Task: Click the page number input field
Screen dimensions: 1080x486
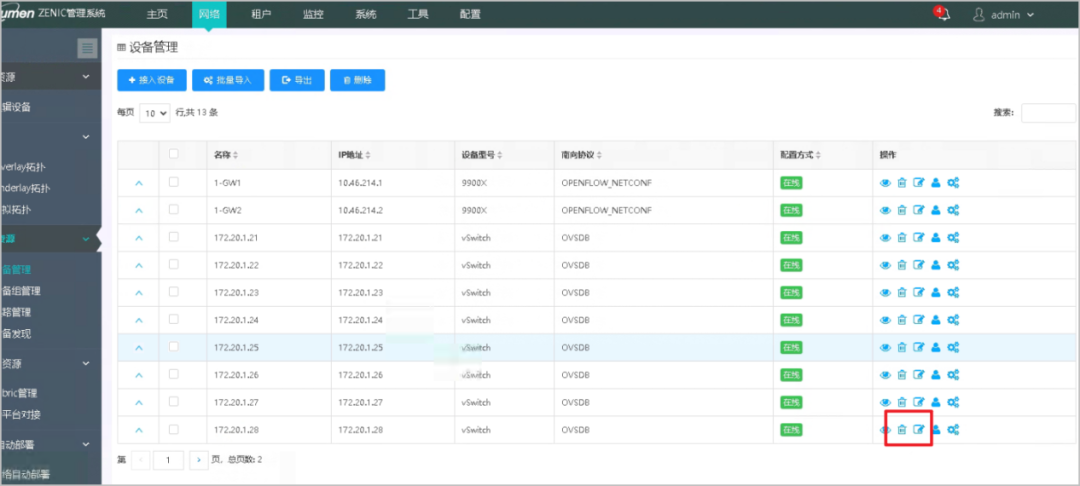Action: pyautogui.click(x=169, y=459)
